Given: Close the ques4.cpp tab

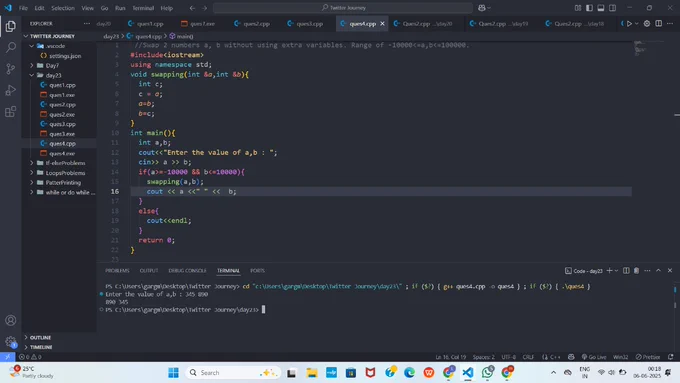Looking at the screenshot, I should 382,23.
